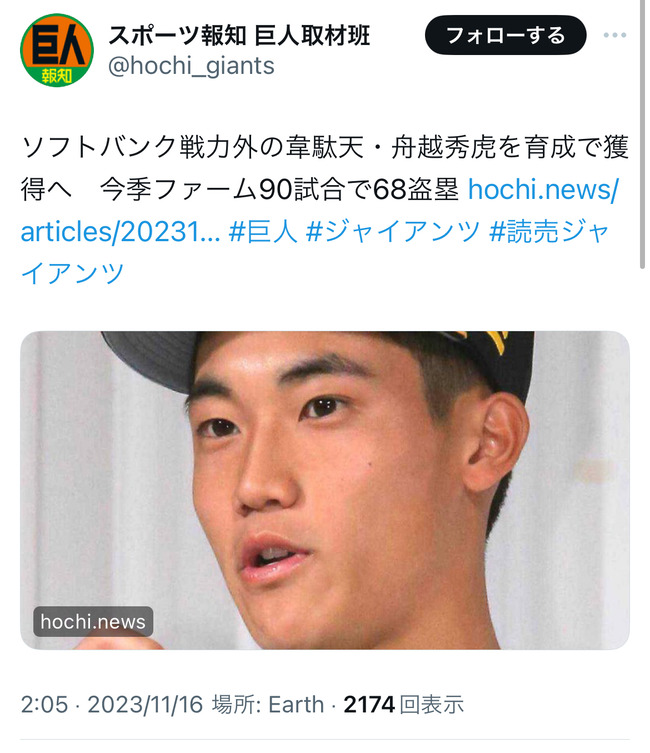Tap the フォローする follow button

[506, 35]
